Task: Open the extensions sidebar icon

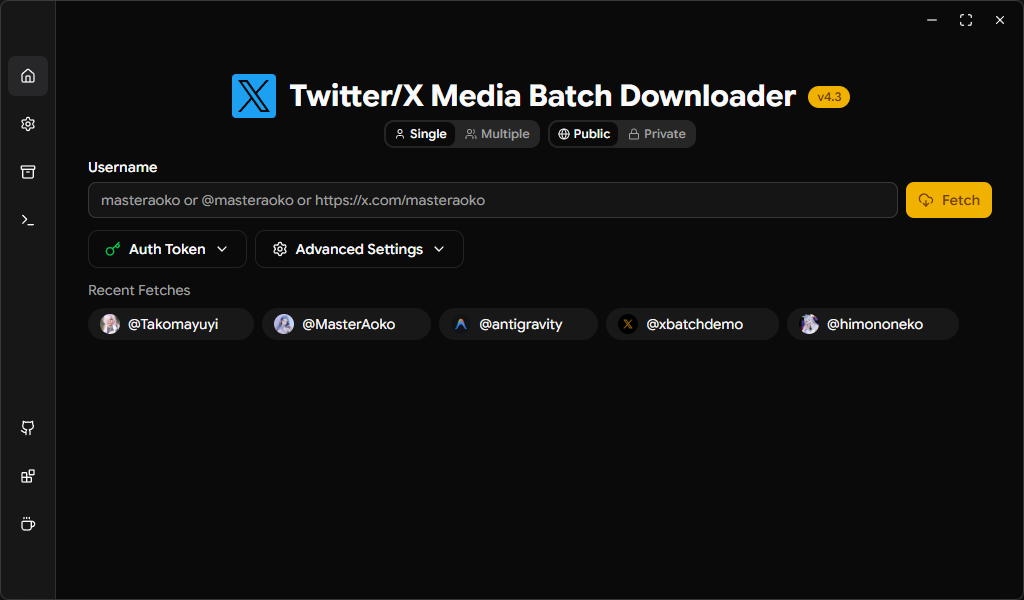Action: tap(27, 476)
